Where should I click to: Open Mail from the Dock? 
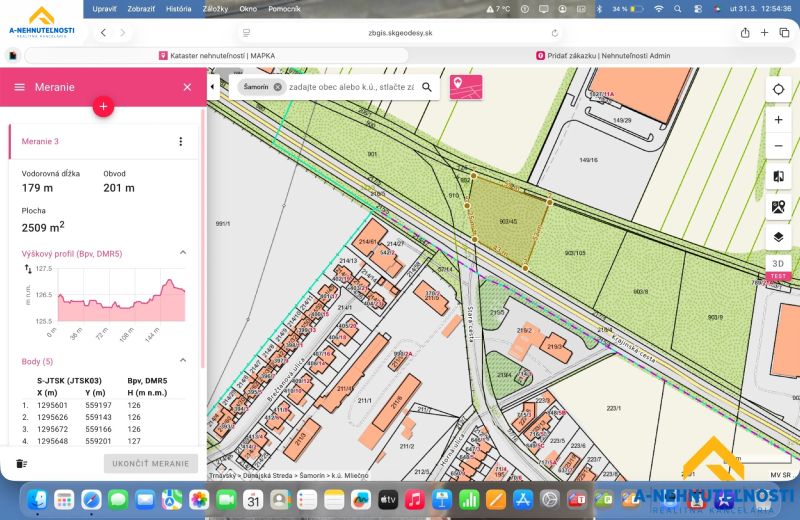click(x=145, y=500)
